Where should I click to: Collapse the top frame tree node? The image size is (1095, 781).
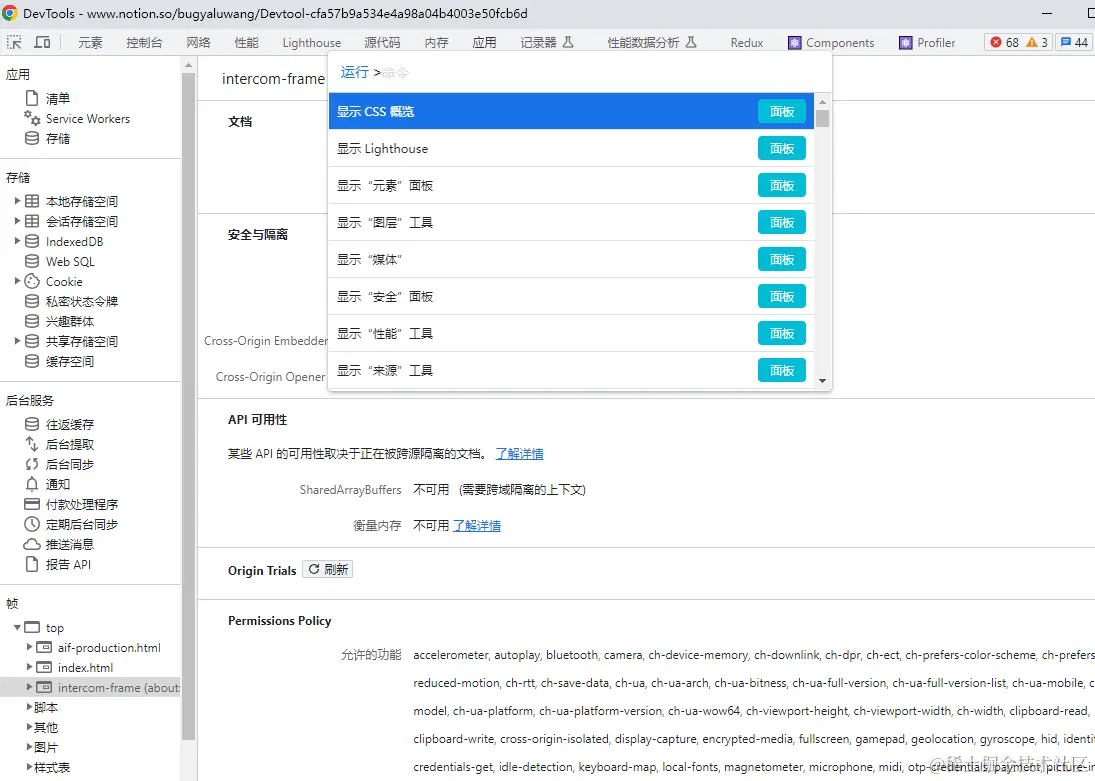coord(17,627)
